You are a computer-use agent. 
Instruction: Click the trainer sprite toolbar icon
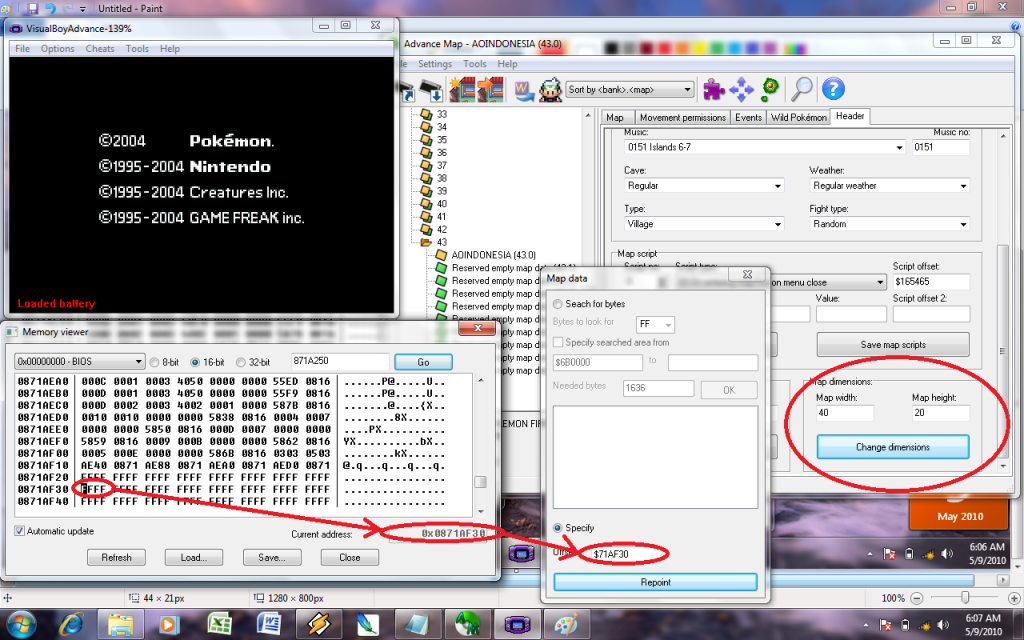(551, 89)
